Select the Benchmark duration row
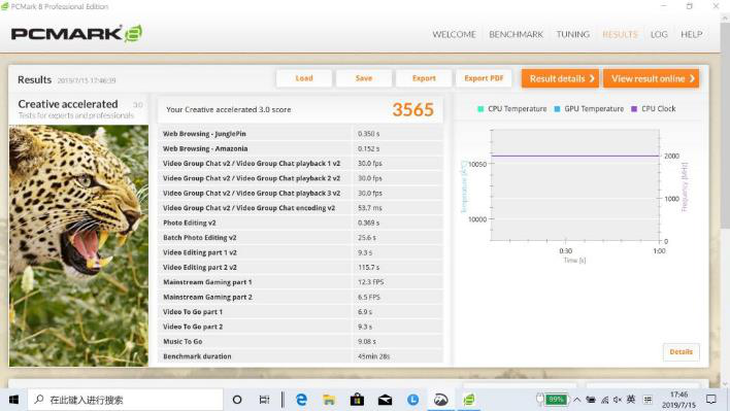Screen dimensions: 730x411 [300, 357]
